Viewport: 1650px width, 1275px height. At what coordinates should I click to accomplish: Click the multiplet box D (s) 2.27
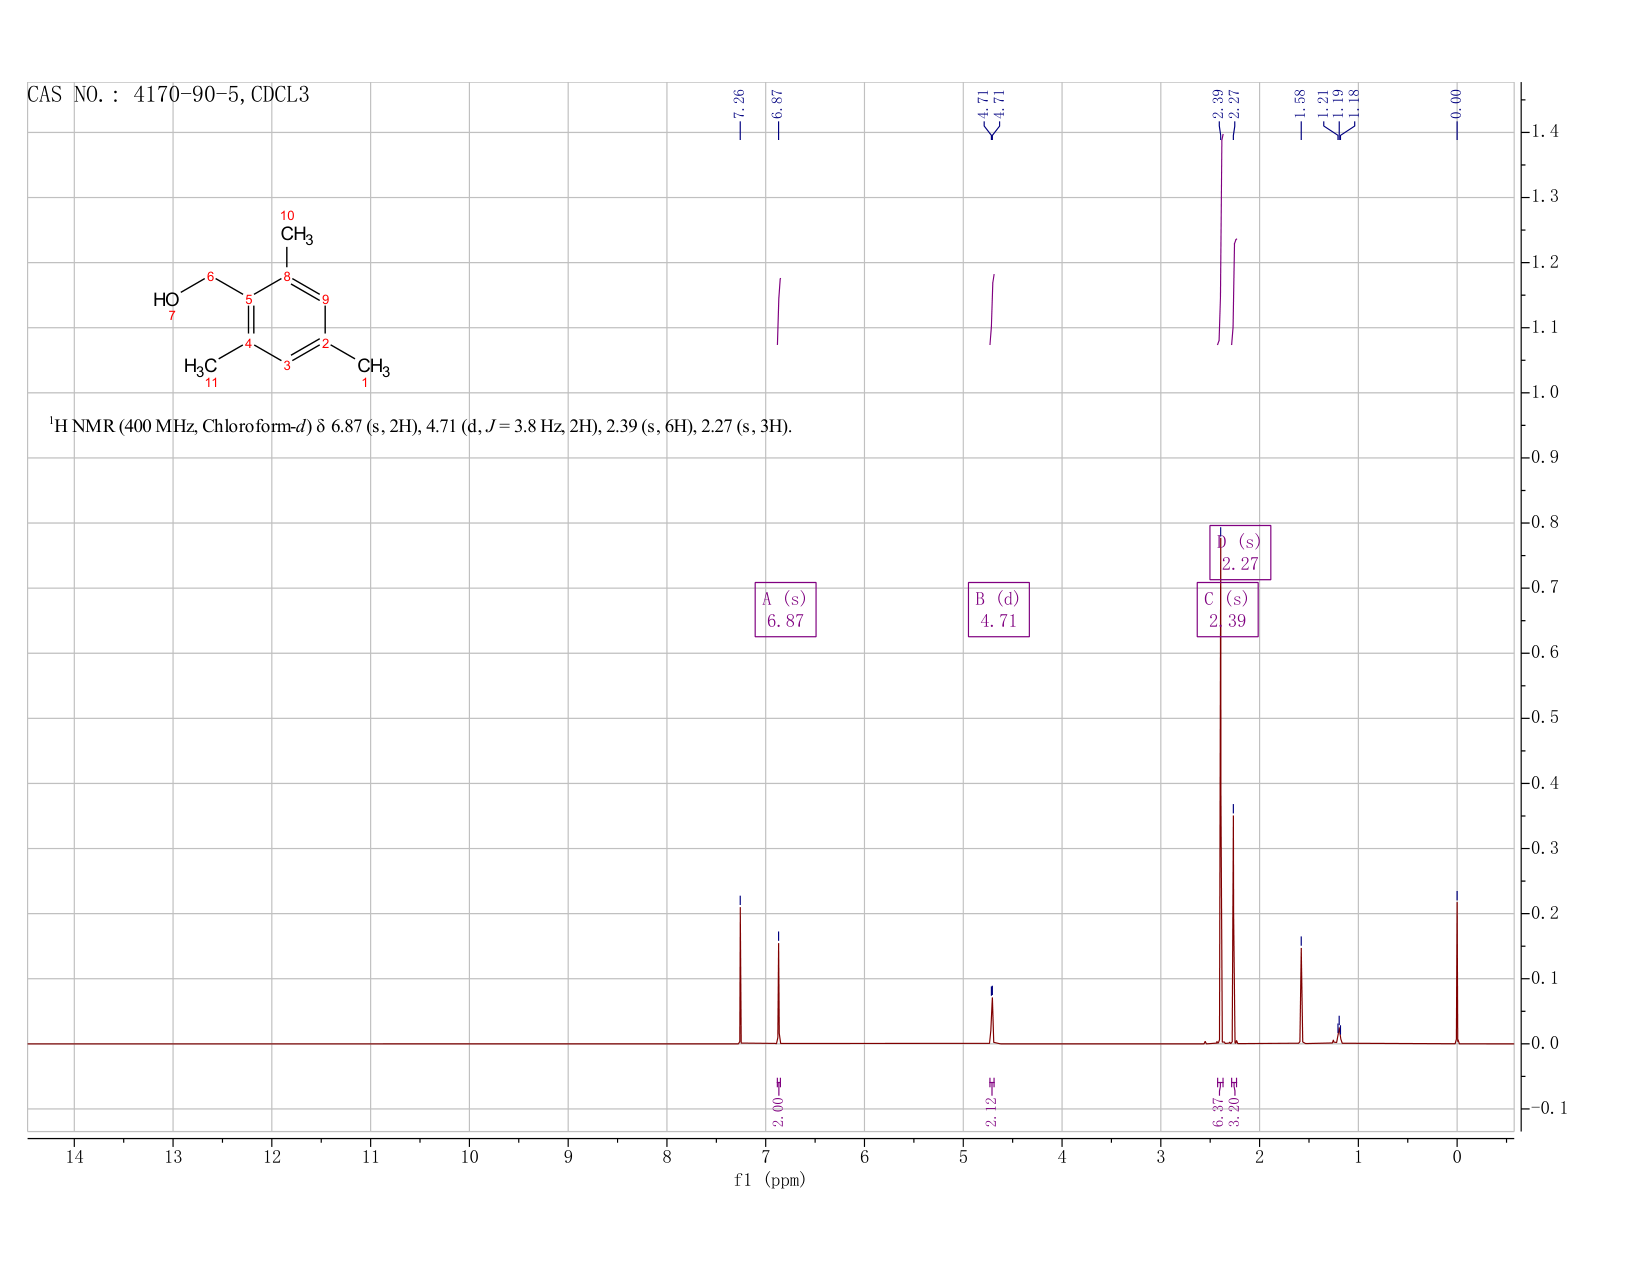click(x=1240, y=552)
